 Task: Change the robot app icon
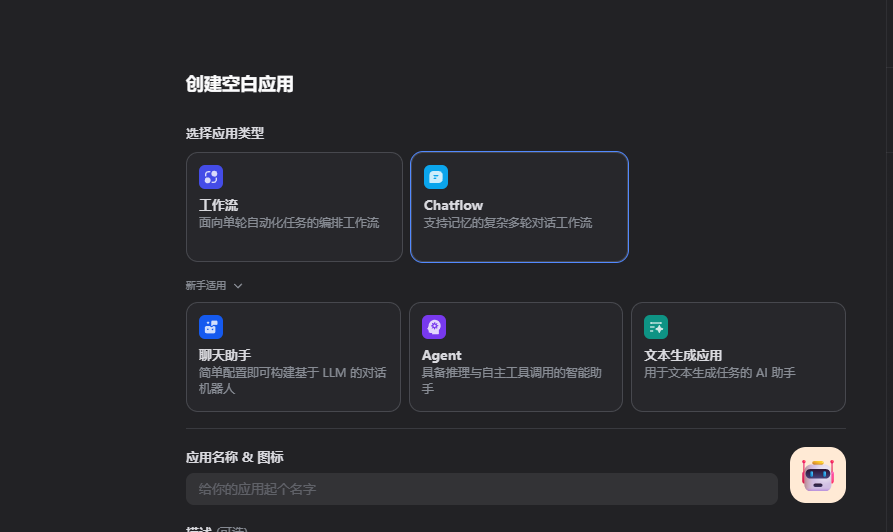pyautogui.click(x=818, y=475)
